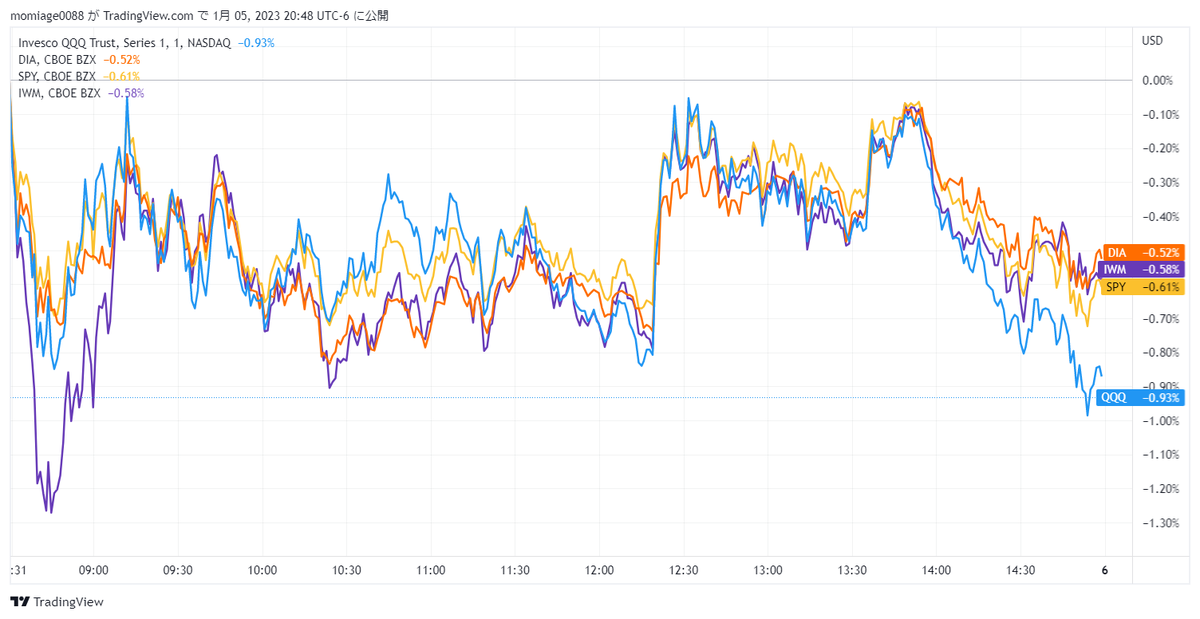Screen dimensions: 1200x619
Task: Click the 14:00 time axis label
Action: pyautogui.click(x=937, y=570)
